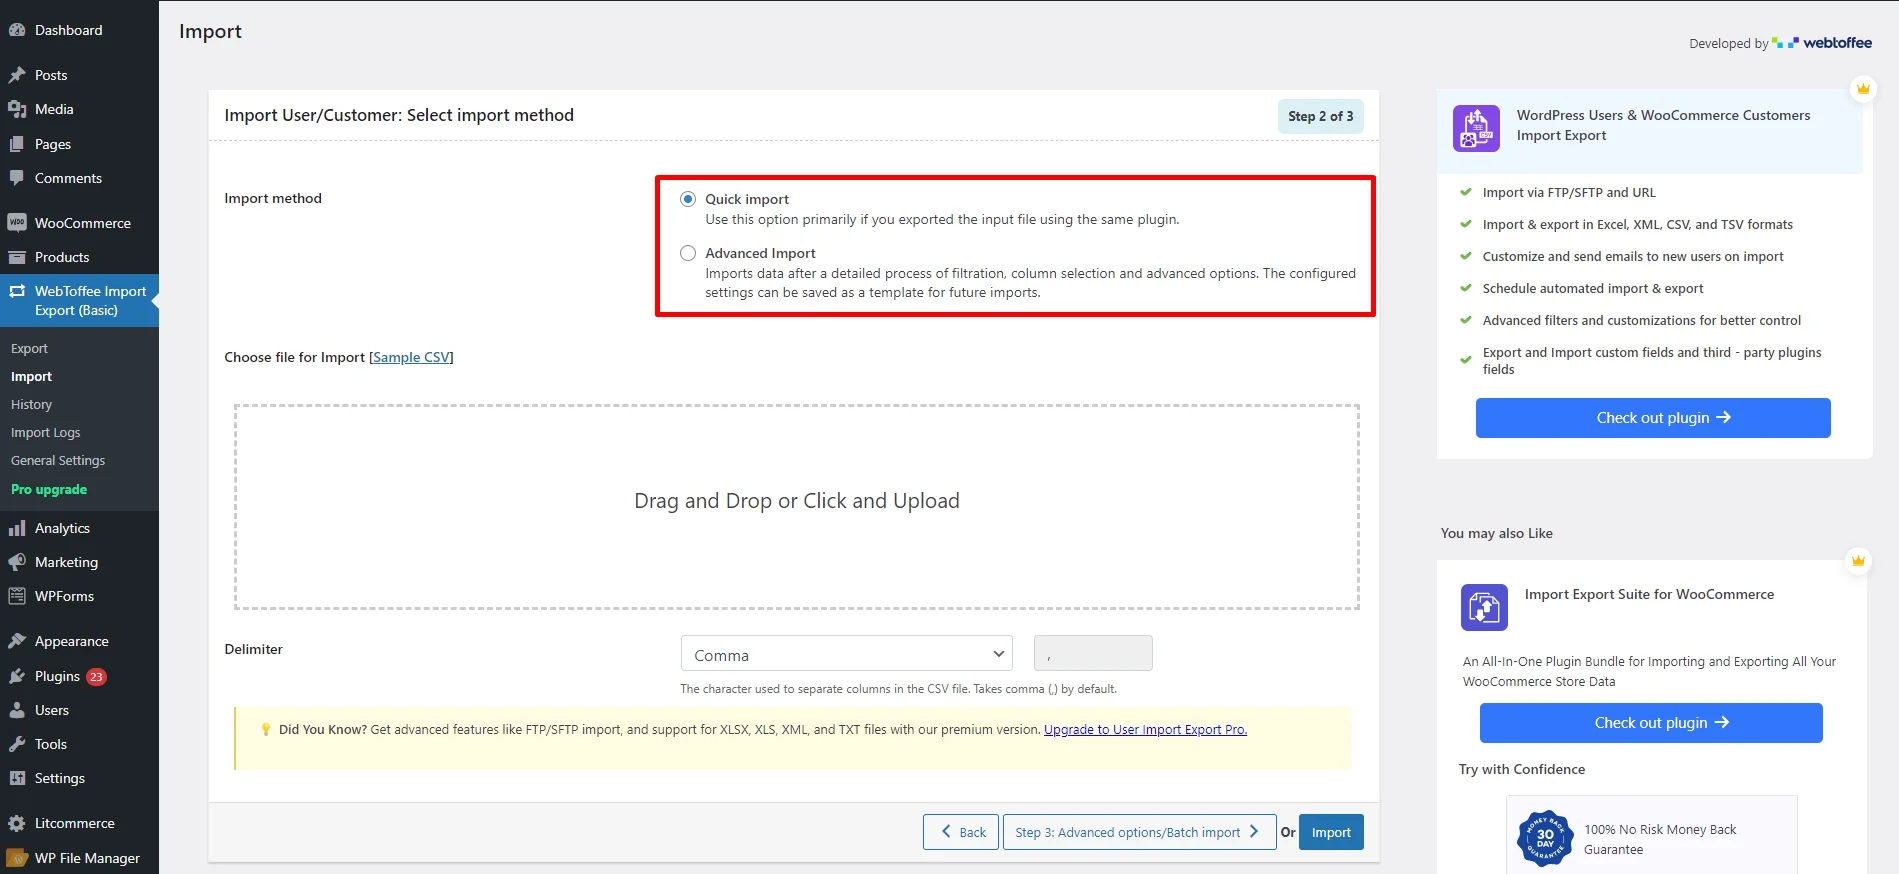Screen dimensions: 1899x874
Task: Click the Drag and Drop upload area
Action: coord(797,507)
